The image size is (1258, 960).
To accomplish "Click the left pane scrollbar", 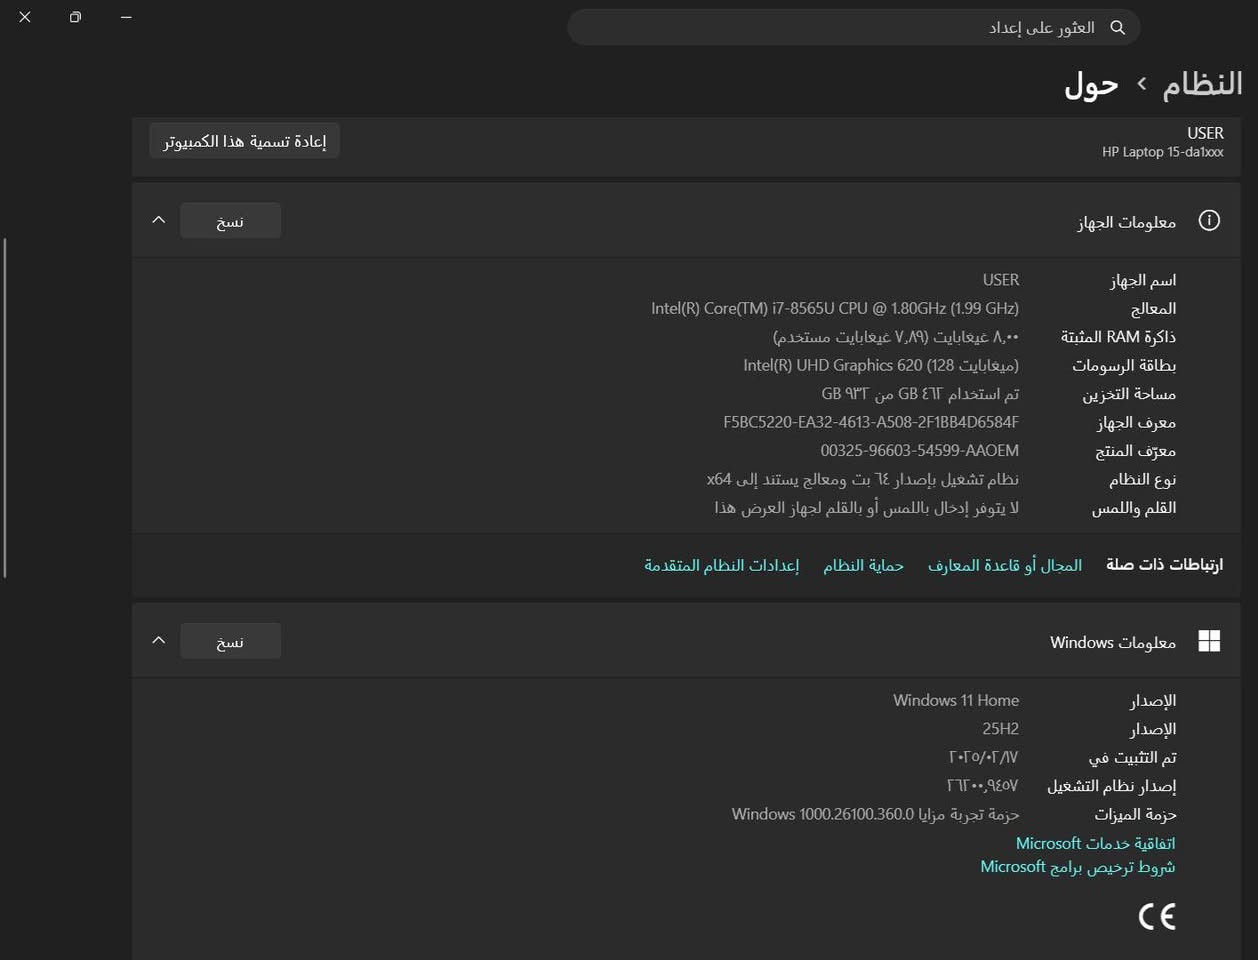I will coord(5,408).
